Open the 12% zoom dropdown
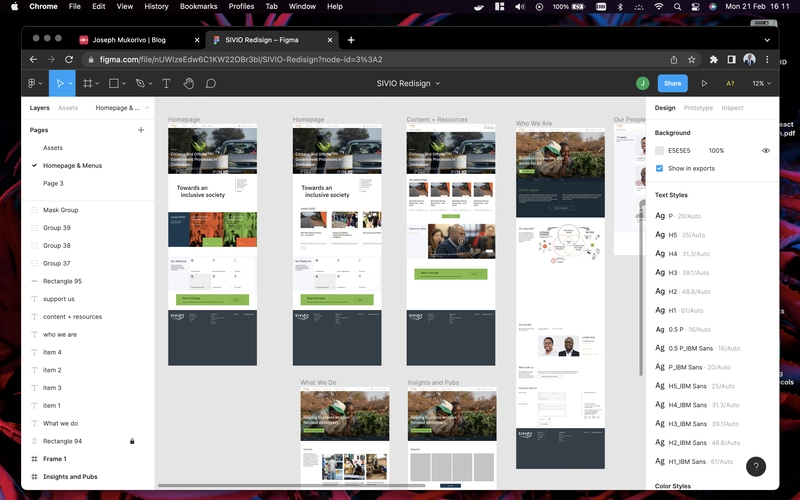This screenshot has width=800, height=500. coord(761,84)
